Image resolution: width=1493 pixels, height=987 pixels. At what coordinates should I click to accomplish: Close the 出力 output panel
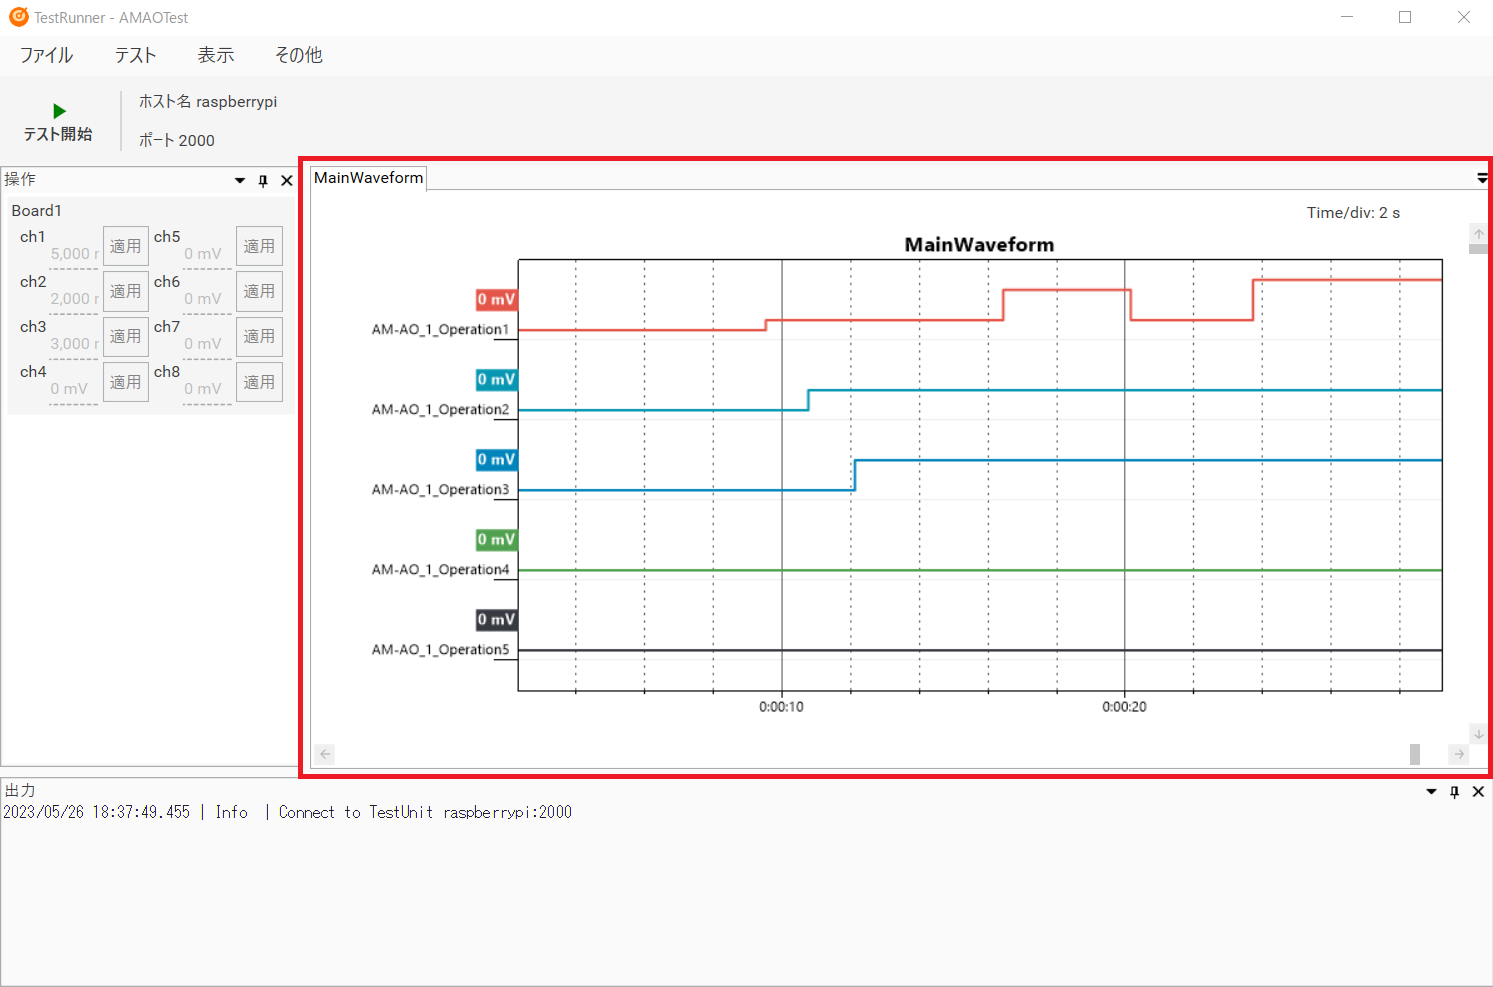tap(1478, 792)
